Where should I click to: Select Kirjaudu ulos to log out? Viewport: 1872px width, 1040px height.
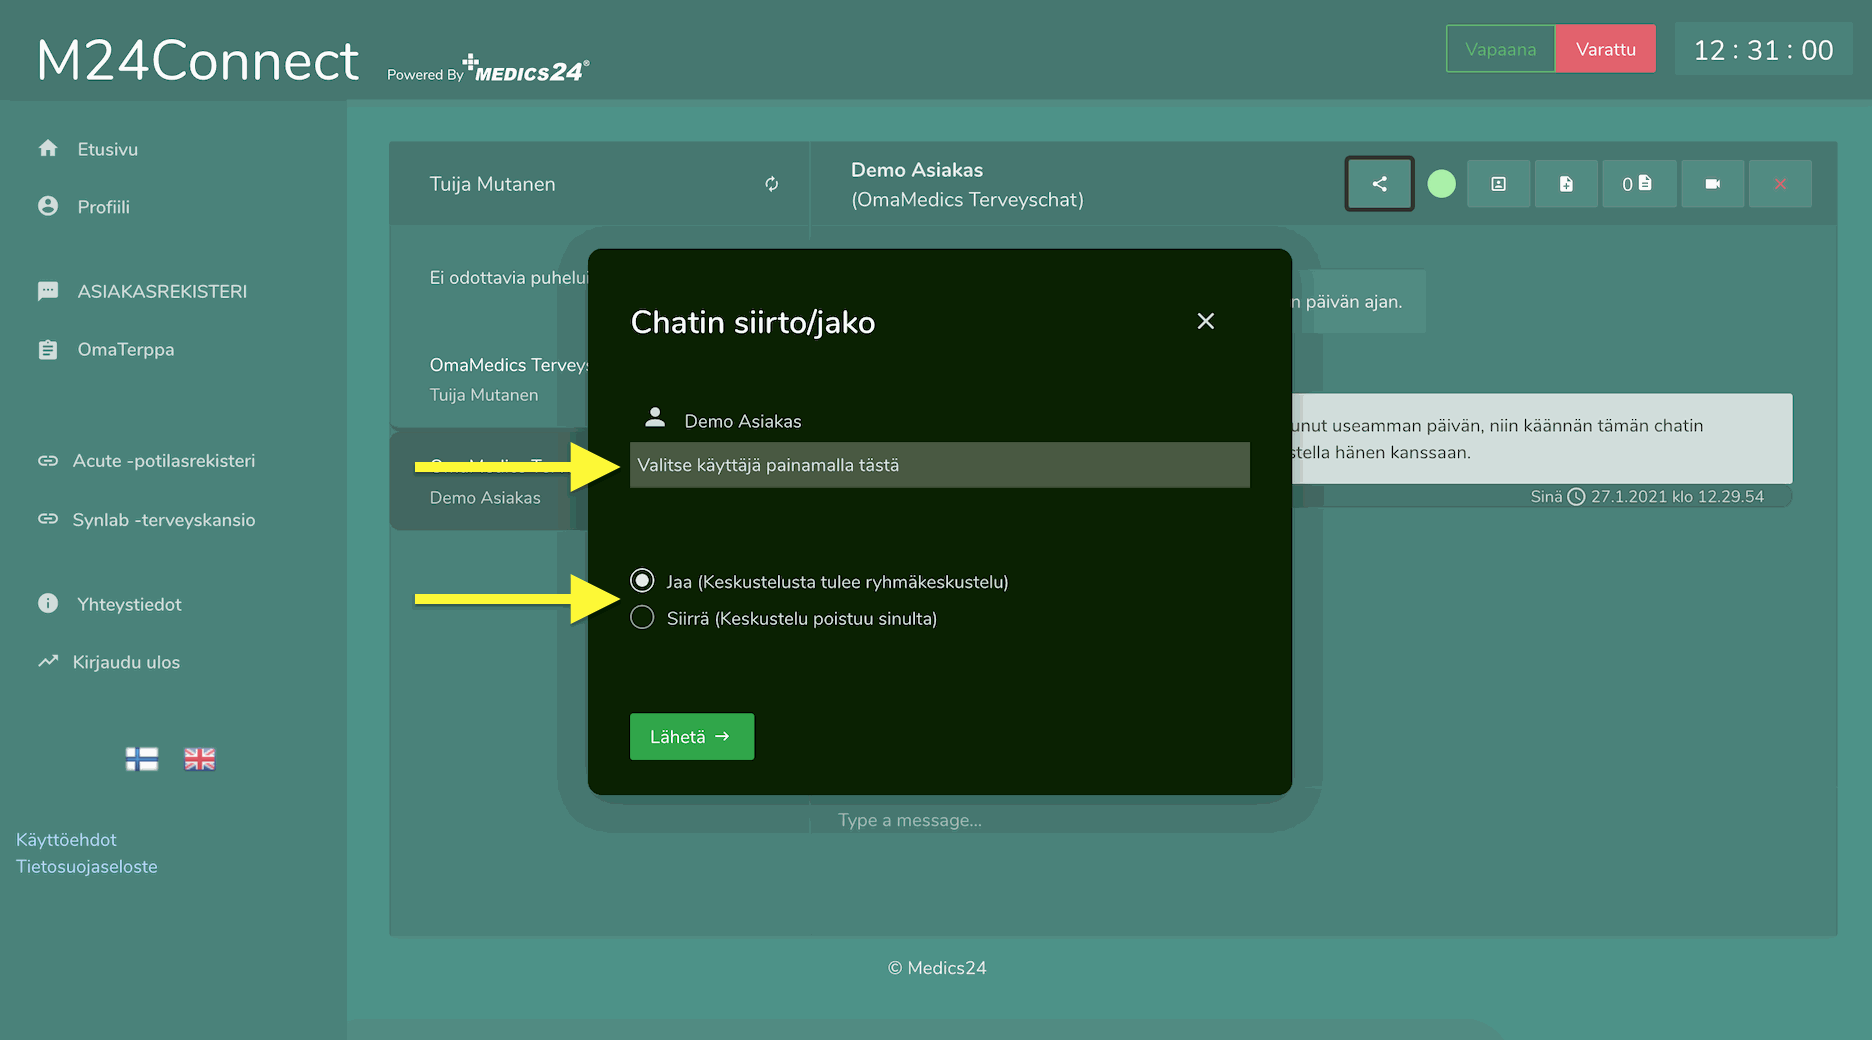tap(126, 662)
